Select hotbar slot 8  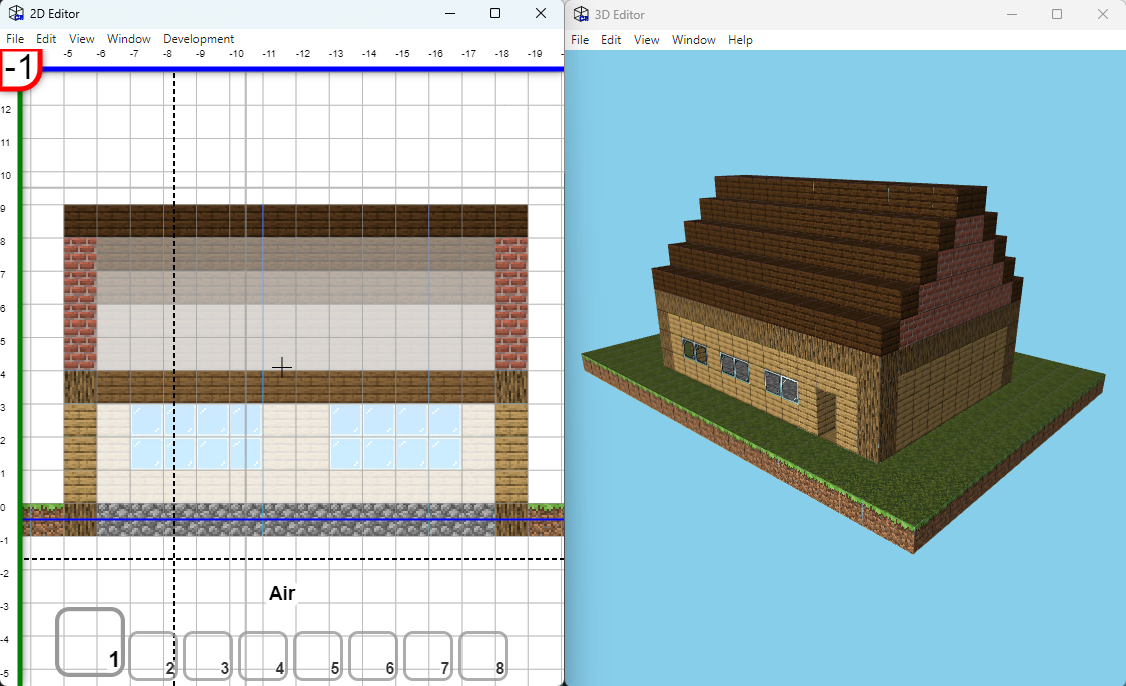coord(482,656)
